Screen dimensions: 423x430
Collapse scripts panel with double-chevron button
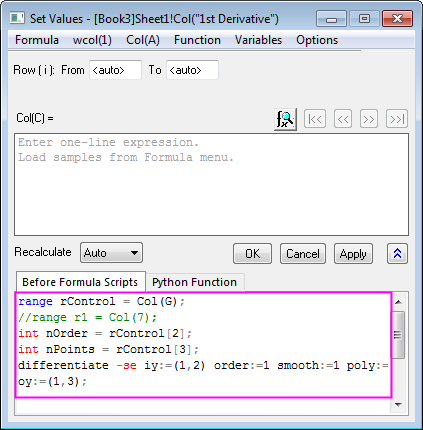(397, 254)
